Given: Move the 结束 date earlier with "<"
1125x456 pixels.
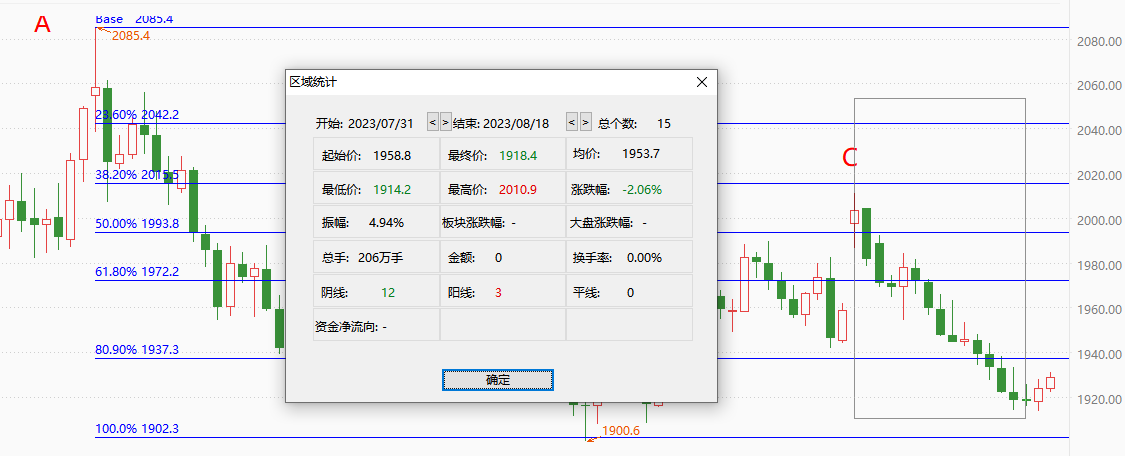Looking at the screenshot, I should [x=573, y=123].
